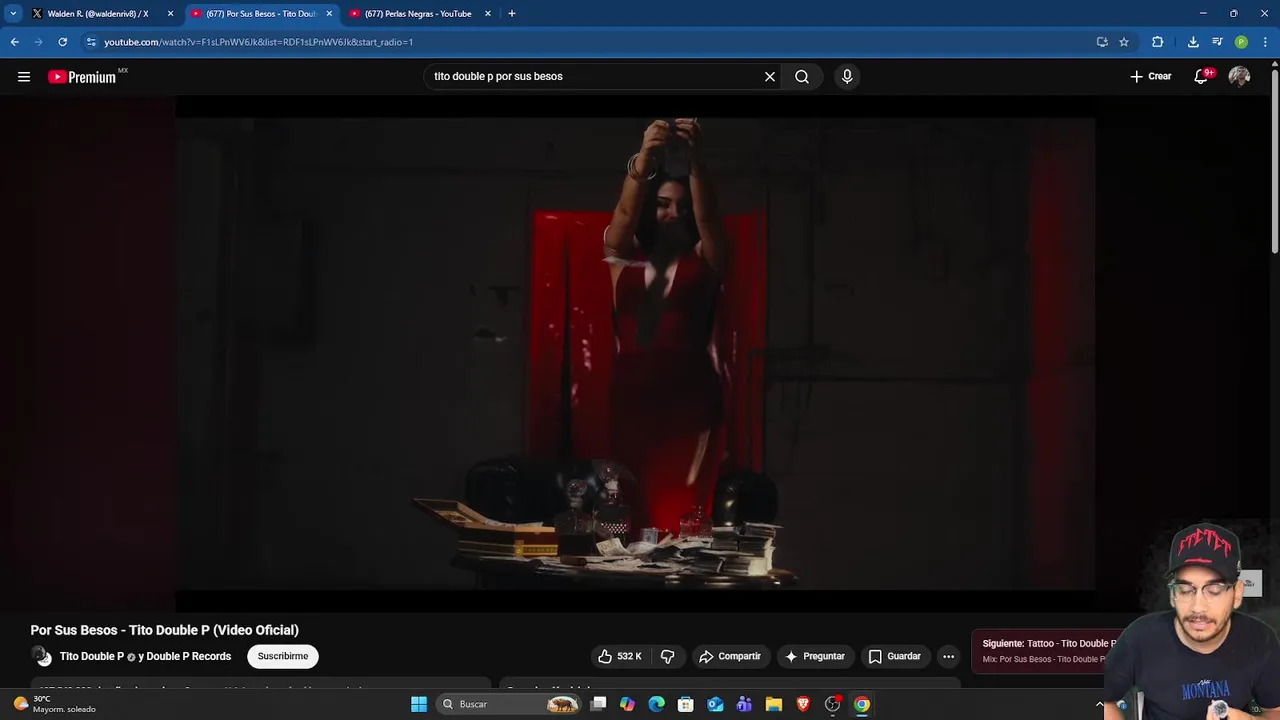Open the tab search dropdown arrow

(x=13, y=14)
